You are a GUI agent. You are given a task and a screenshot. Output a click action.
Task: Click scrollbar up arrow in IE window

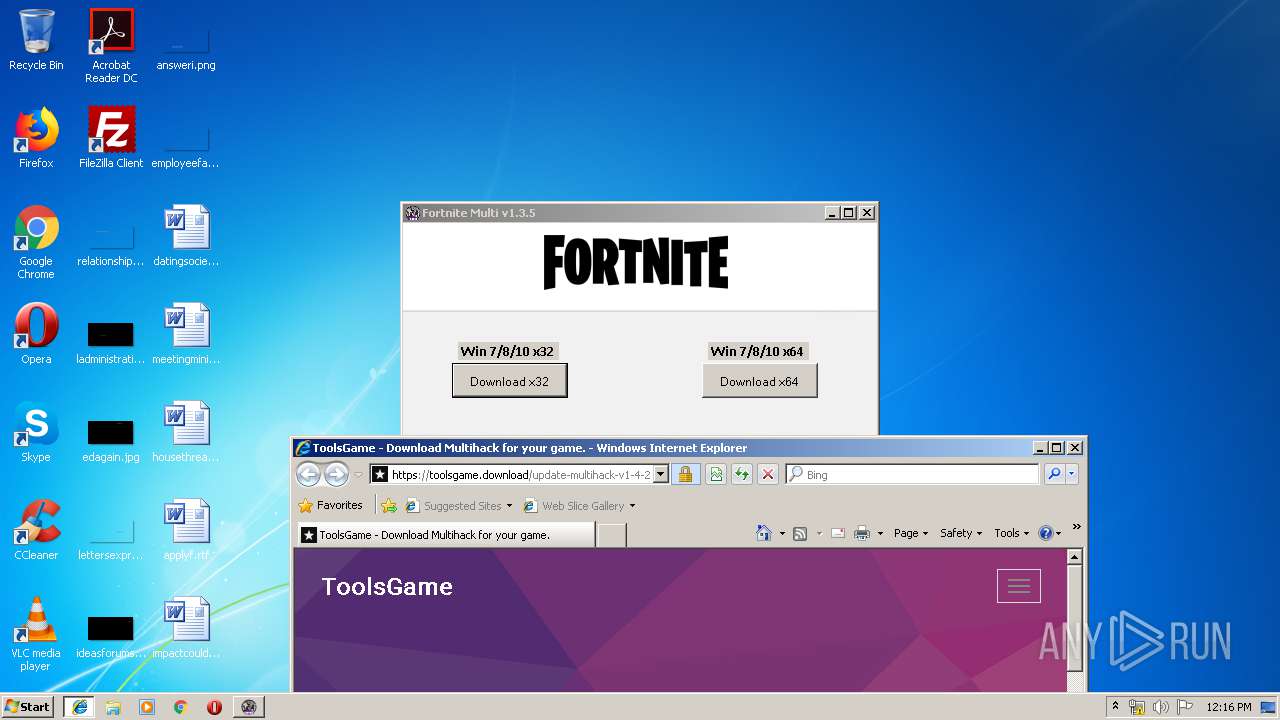point(1075,556)
